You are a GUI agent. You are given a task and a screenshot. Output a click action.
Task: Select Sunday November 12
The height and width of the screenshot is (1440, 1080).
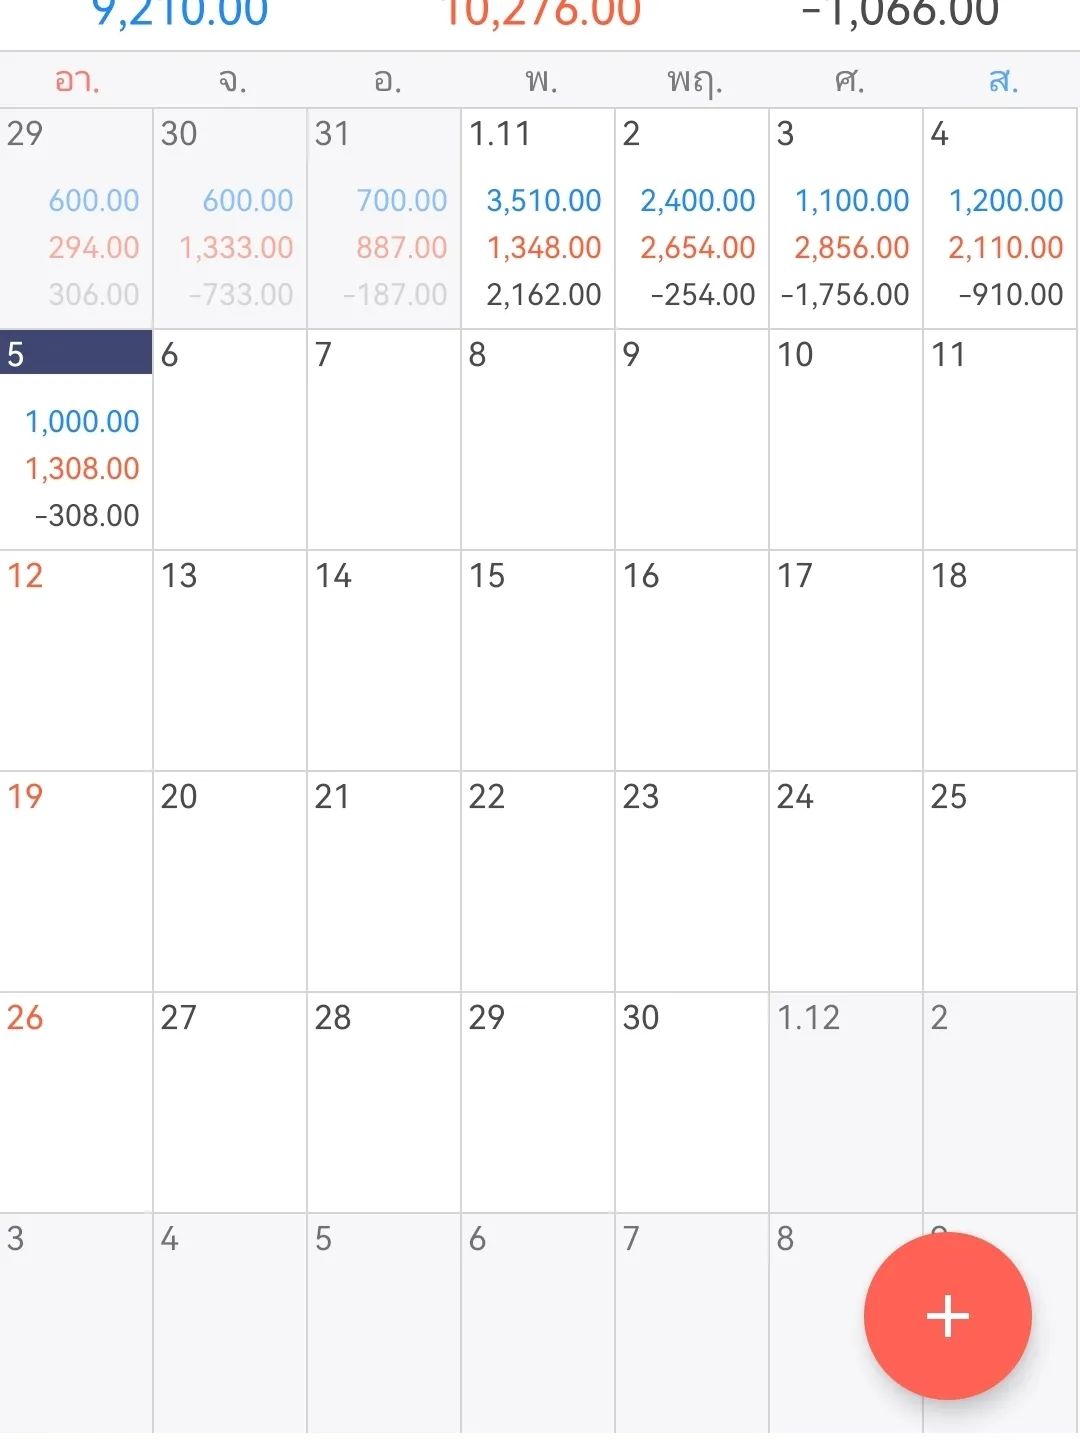pos(76,660)
